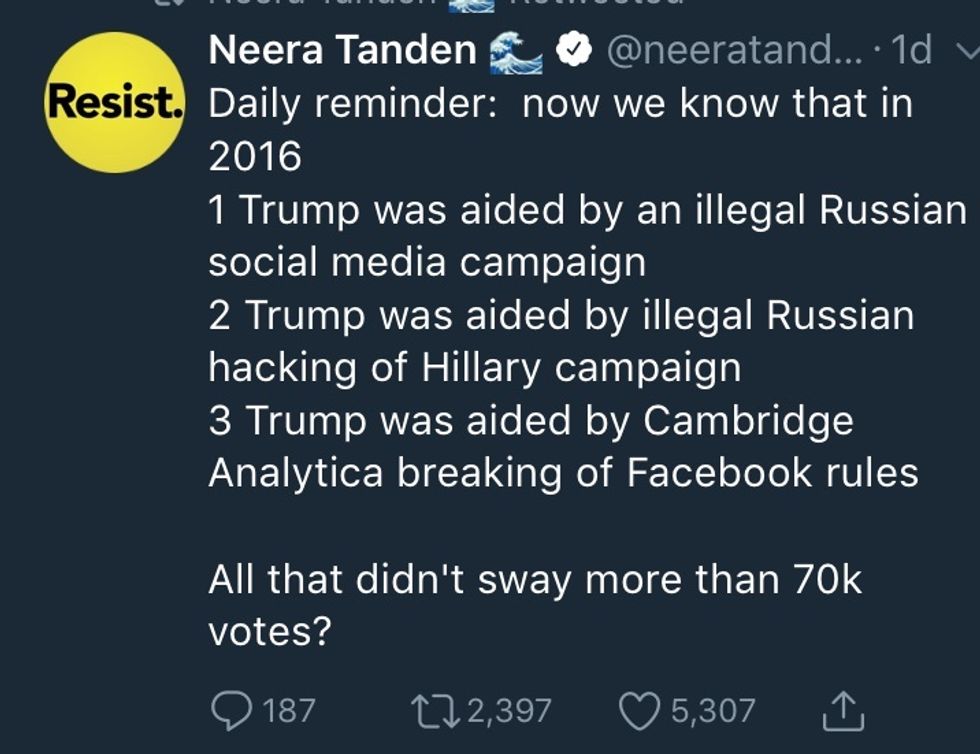View the 5,307 likes count
Image resolution: width=980 pixels, height=754 pixels.
712,710
